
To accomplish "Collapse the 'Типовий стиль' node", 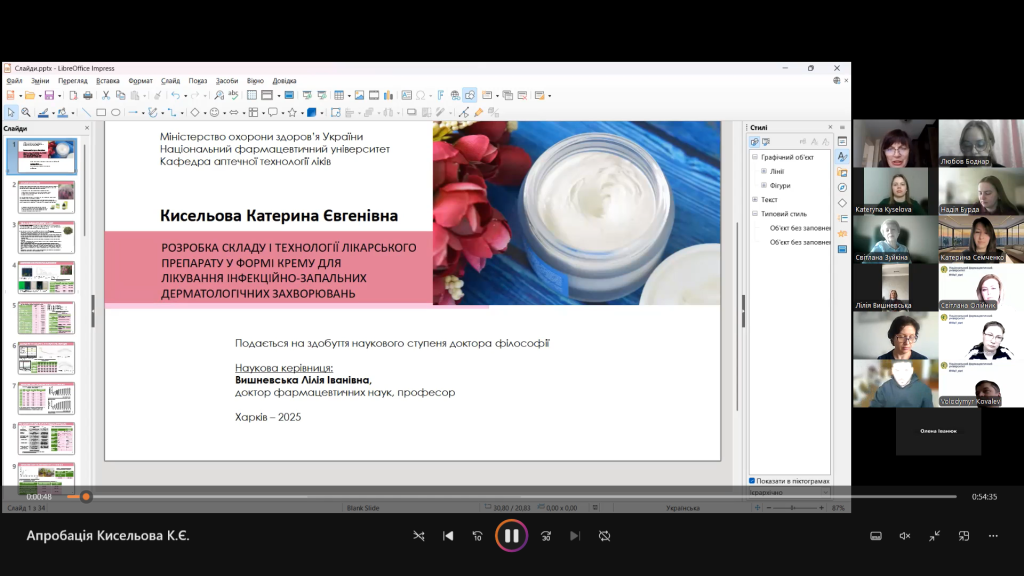I will point(755,214).
